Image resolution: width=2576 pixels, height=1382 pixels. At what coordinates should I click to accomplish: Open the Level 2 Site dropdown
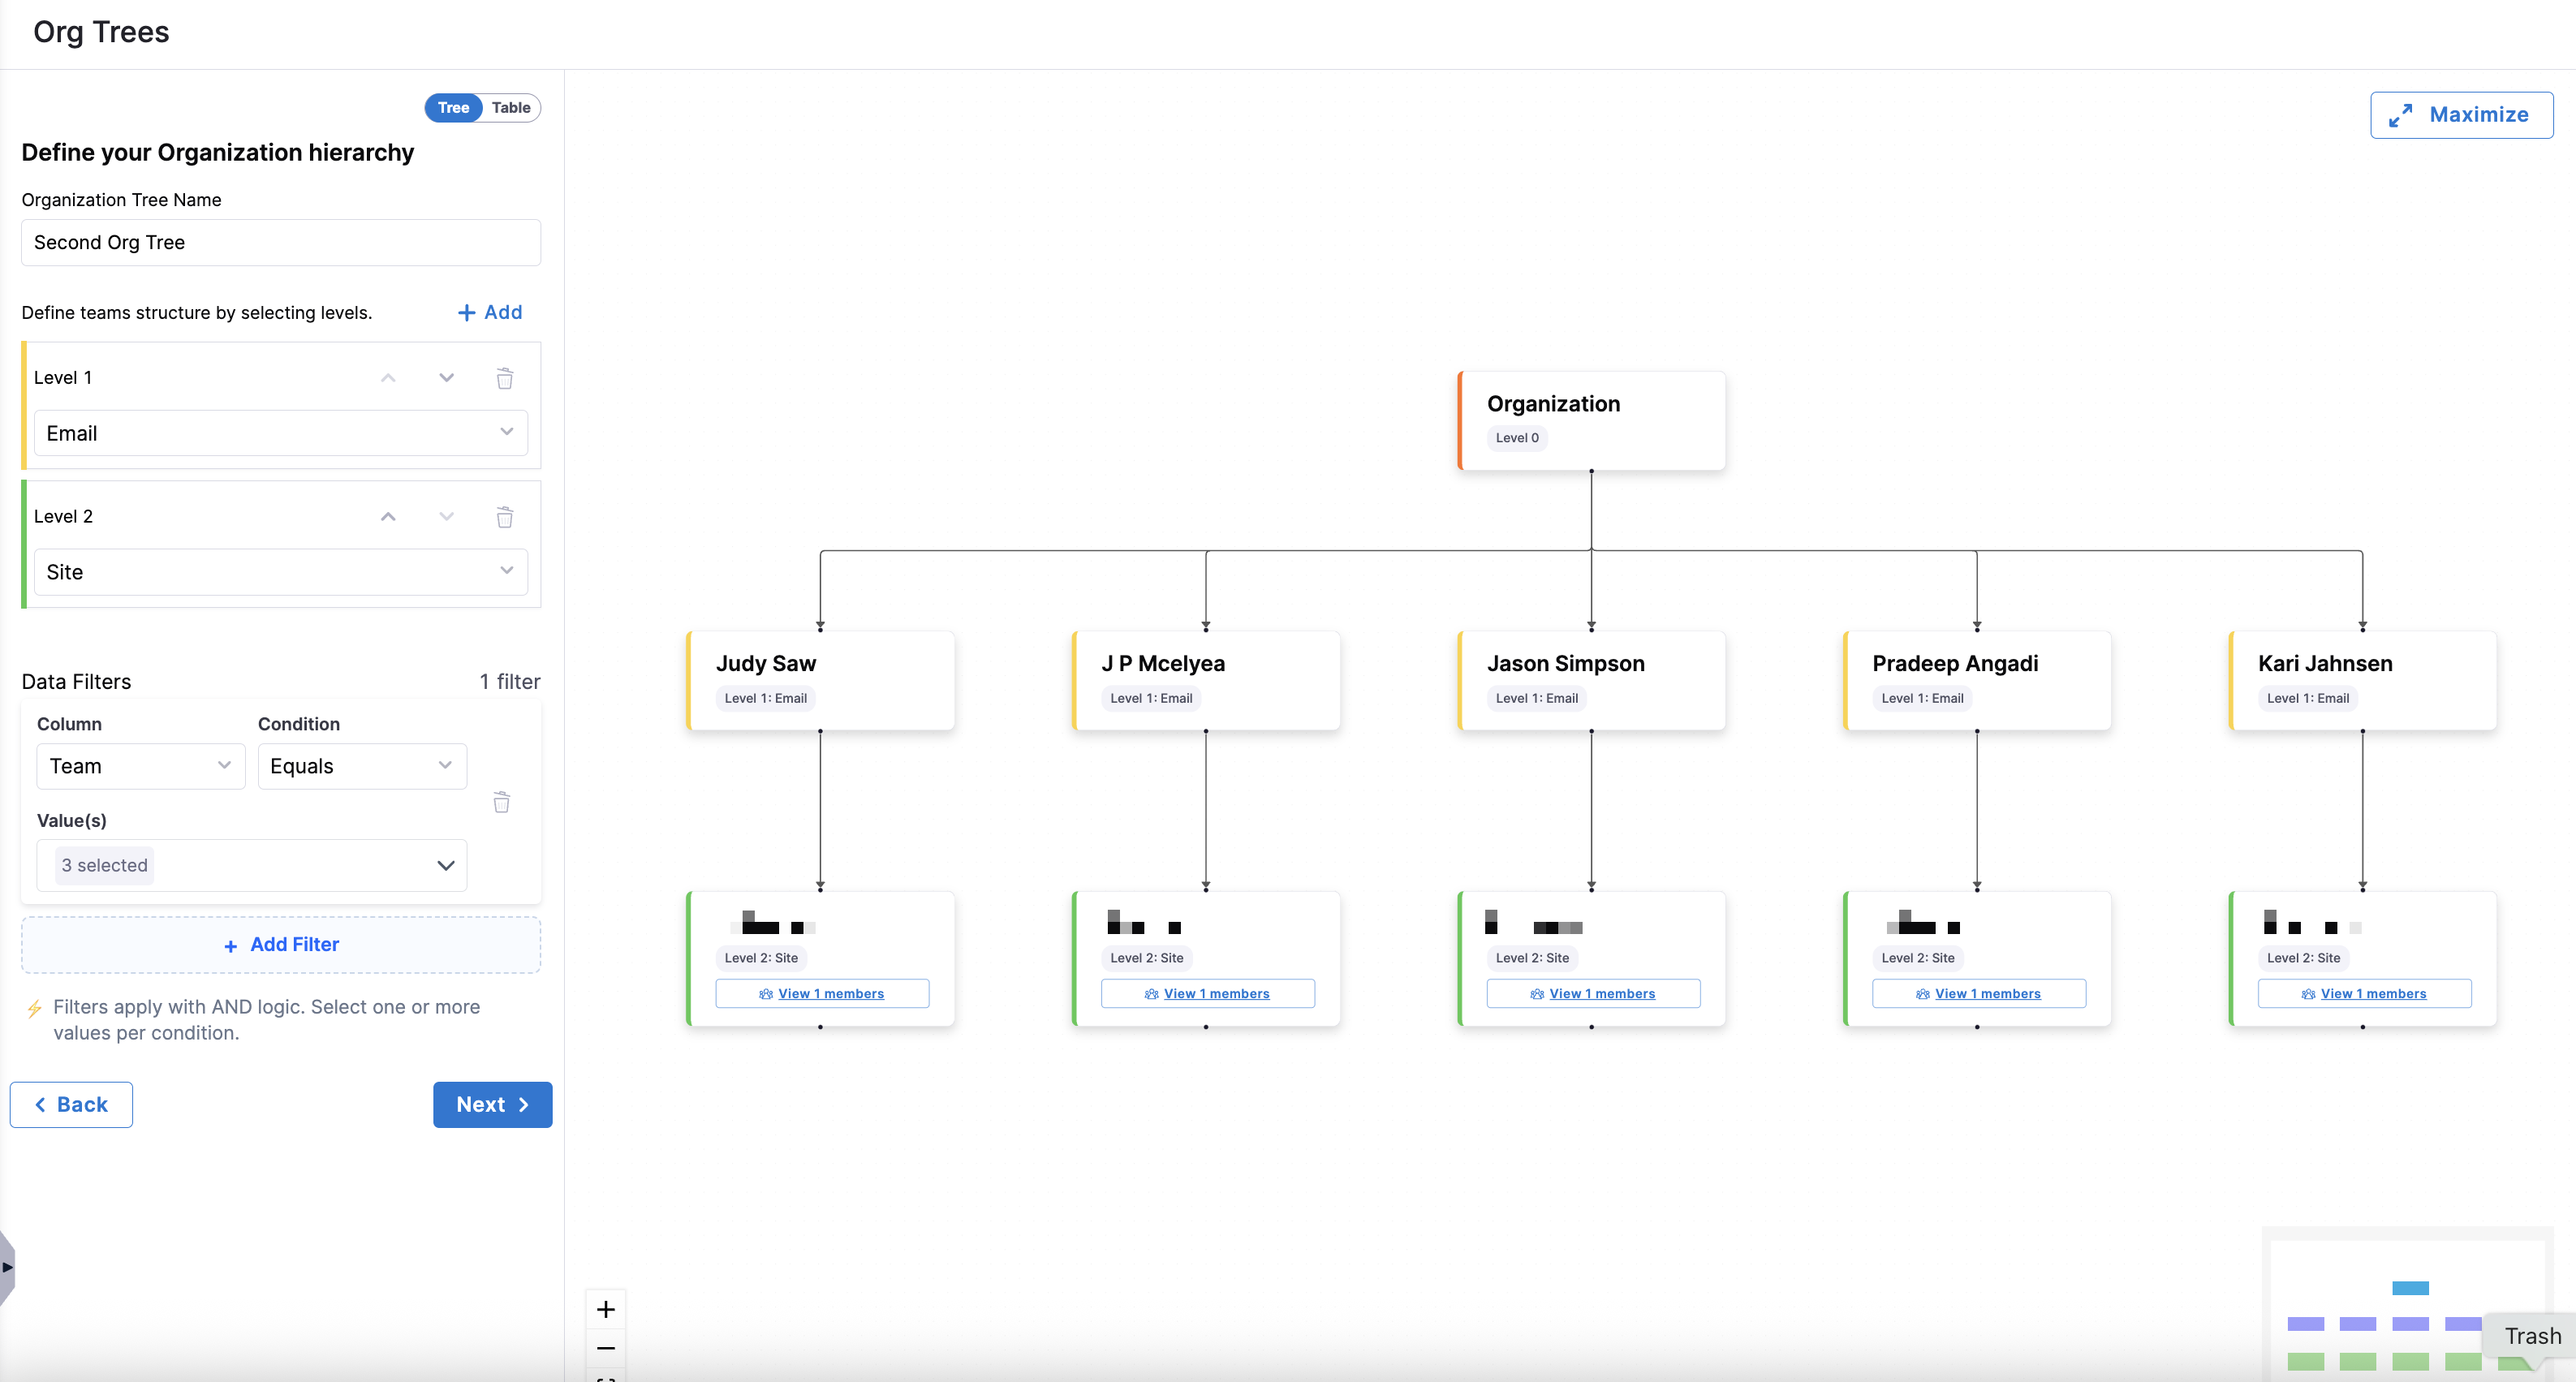280,572
